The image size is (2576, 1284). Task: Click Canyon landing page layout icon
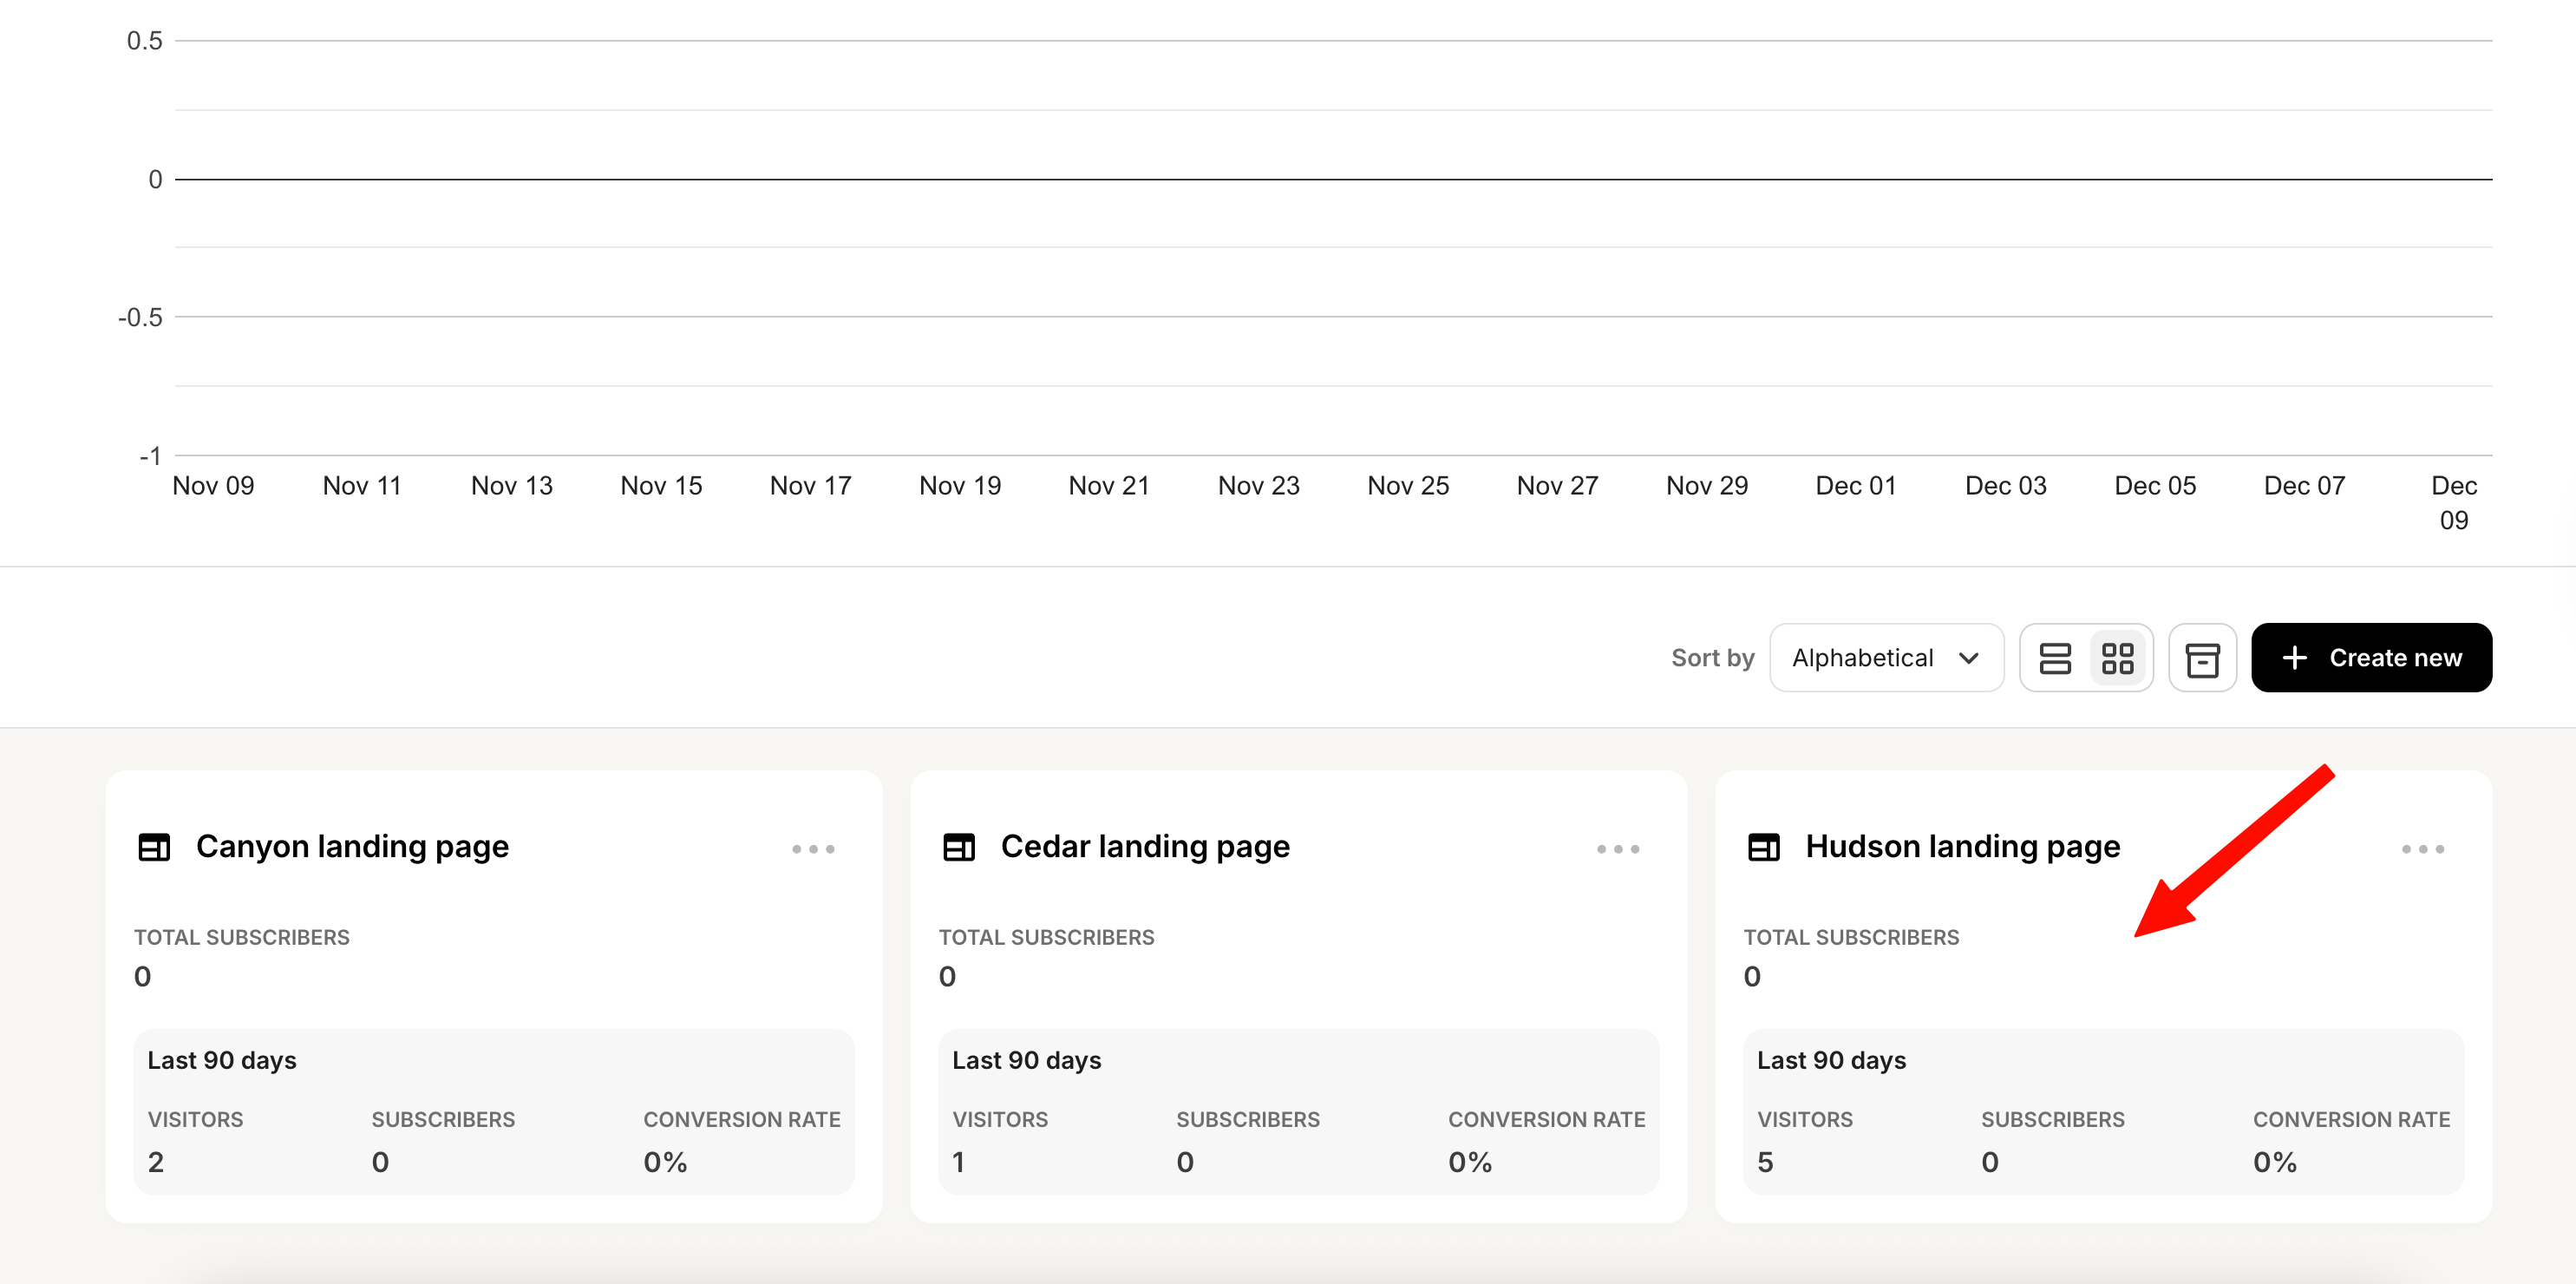coord(154,847)
